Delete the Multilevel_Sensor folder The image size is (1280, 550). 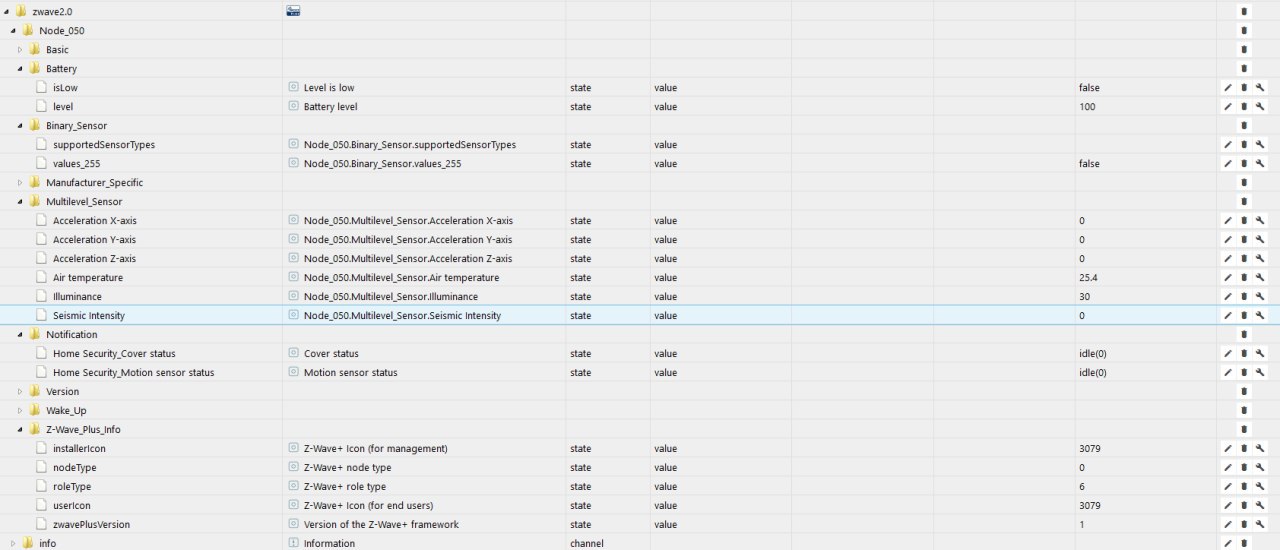(1244, 202)
